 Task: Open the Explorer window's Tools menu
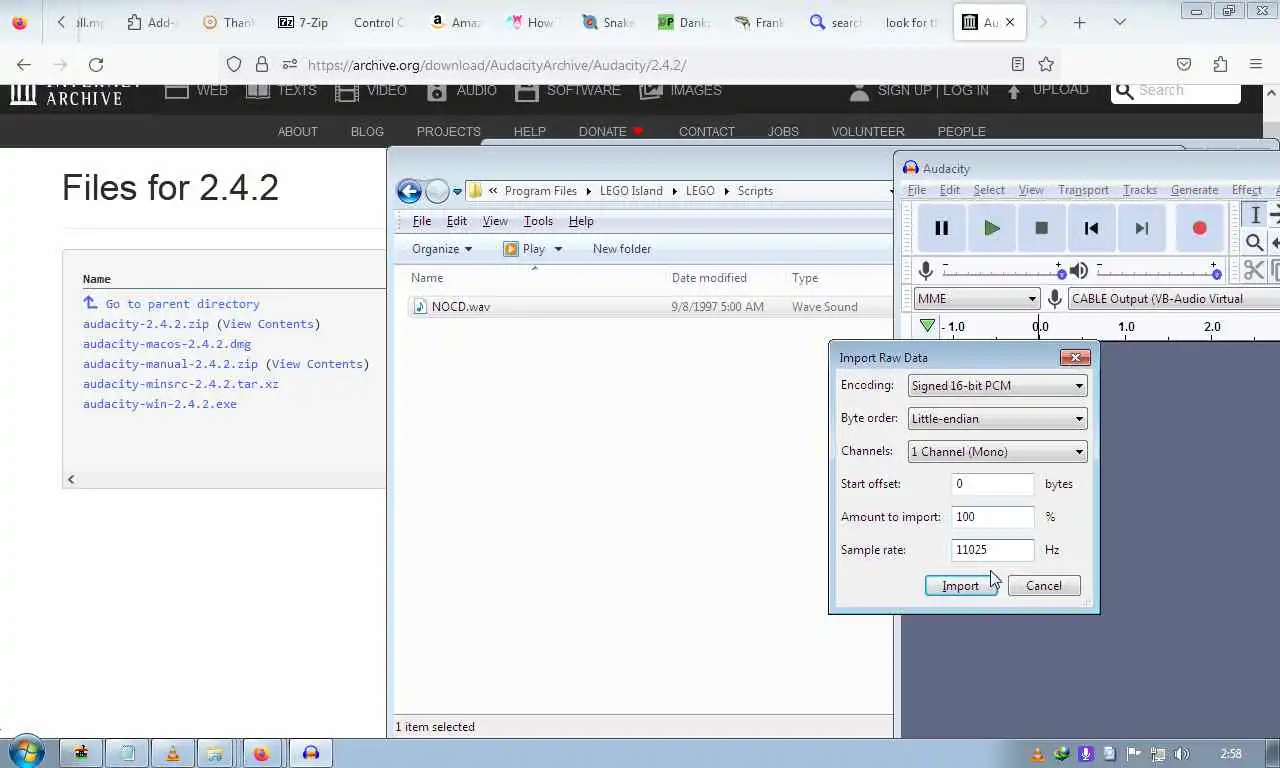coord(538,221)
